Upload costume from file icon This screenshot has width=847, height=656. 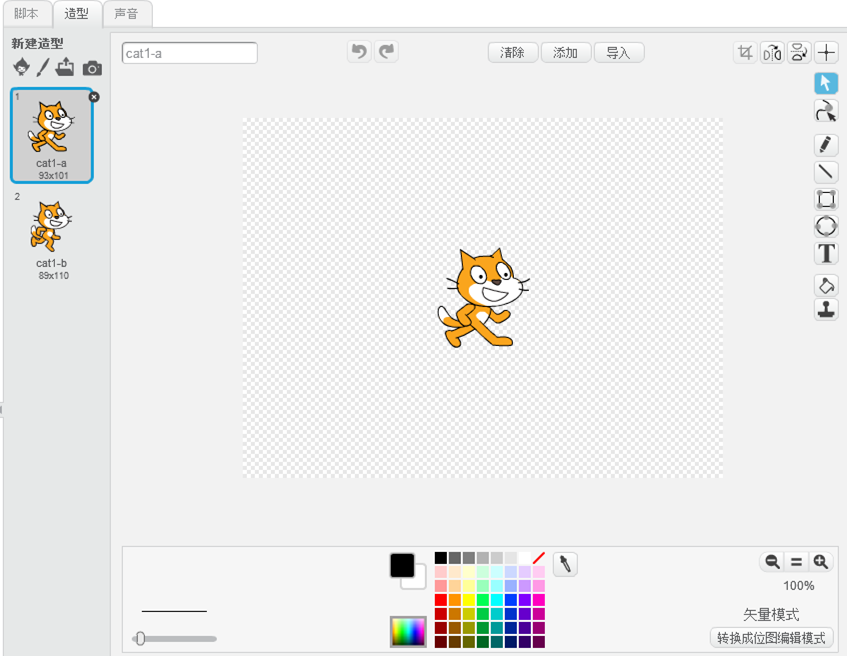[65, 67]
